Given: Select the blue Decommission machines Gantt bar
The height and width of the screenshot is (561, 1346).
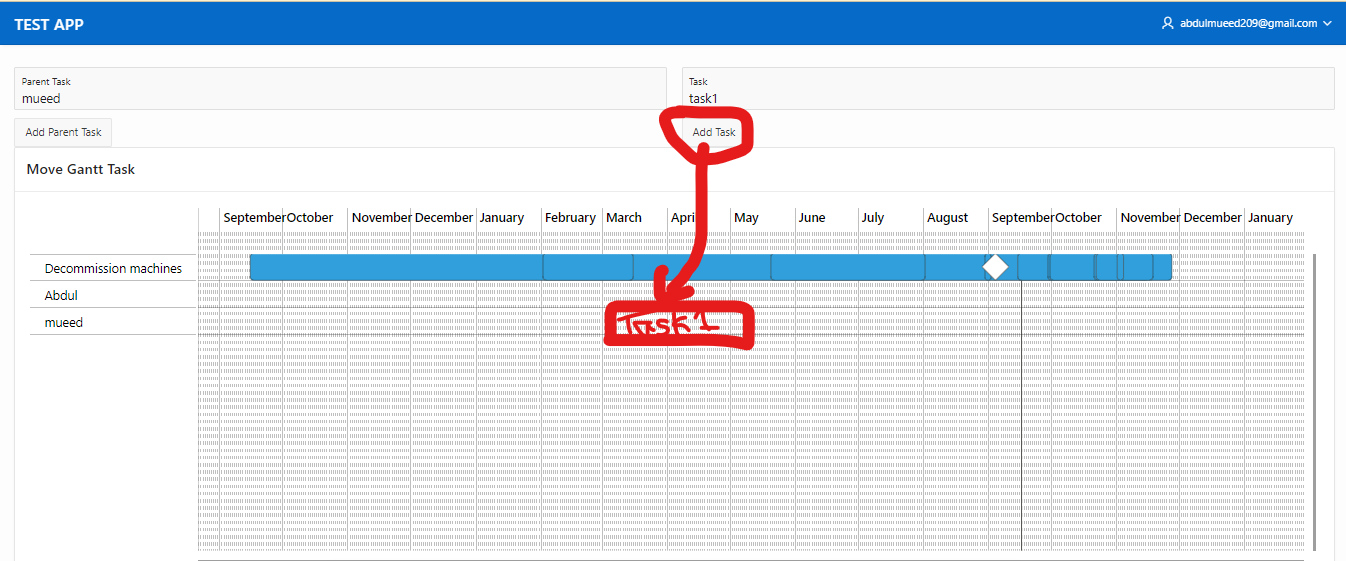Looking at the screenshot, I should click(x=400, y=267).
